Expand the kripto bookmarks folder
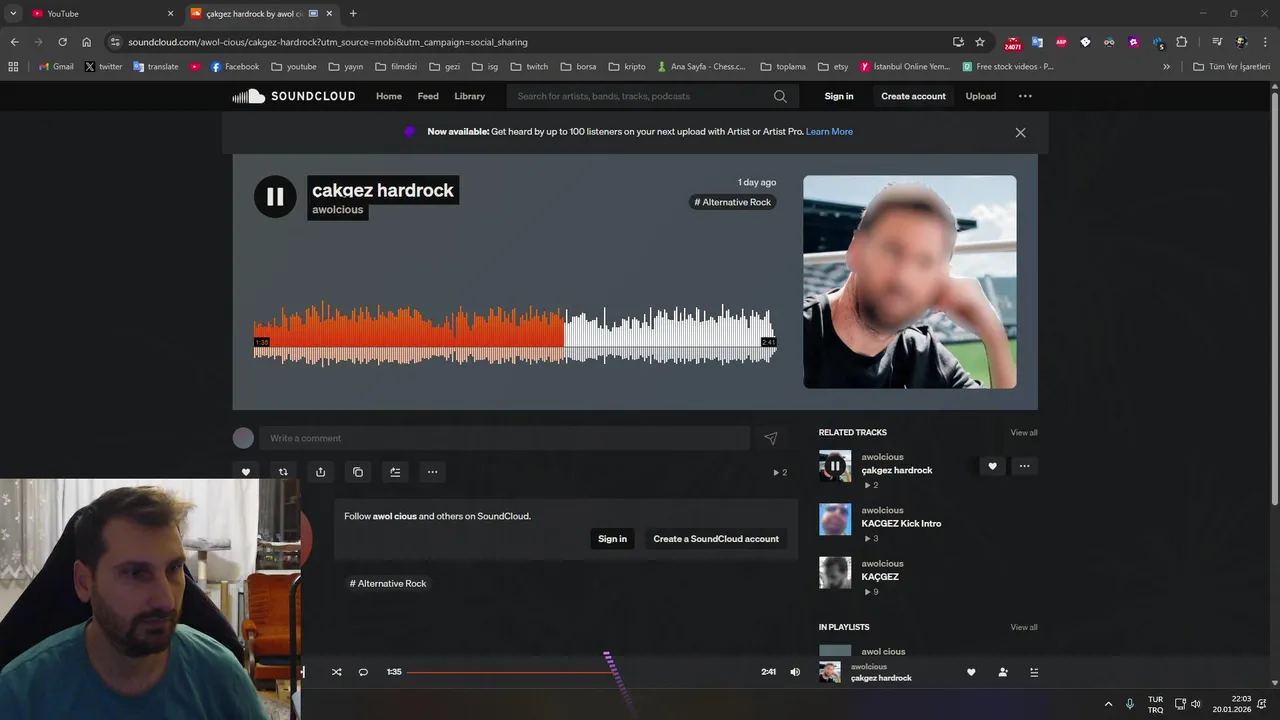Image resolution: width=1280 pixels, height=720 pixels. point(627,67)
